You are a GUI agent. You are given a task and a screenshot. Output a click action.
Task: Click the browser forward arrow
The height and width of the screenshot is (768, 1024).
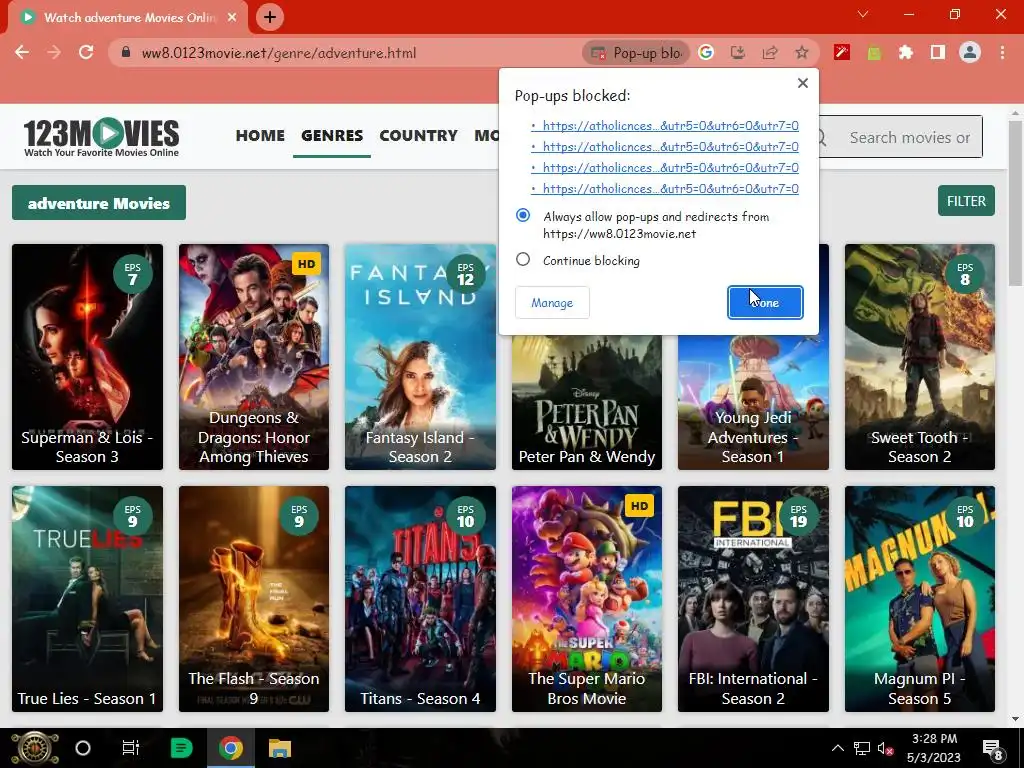tap(54, 52)
